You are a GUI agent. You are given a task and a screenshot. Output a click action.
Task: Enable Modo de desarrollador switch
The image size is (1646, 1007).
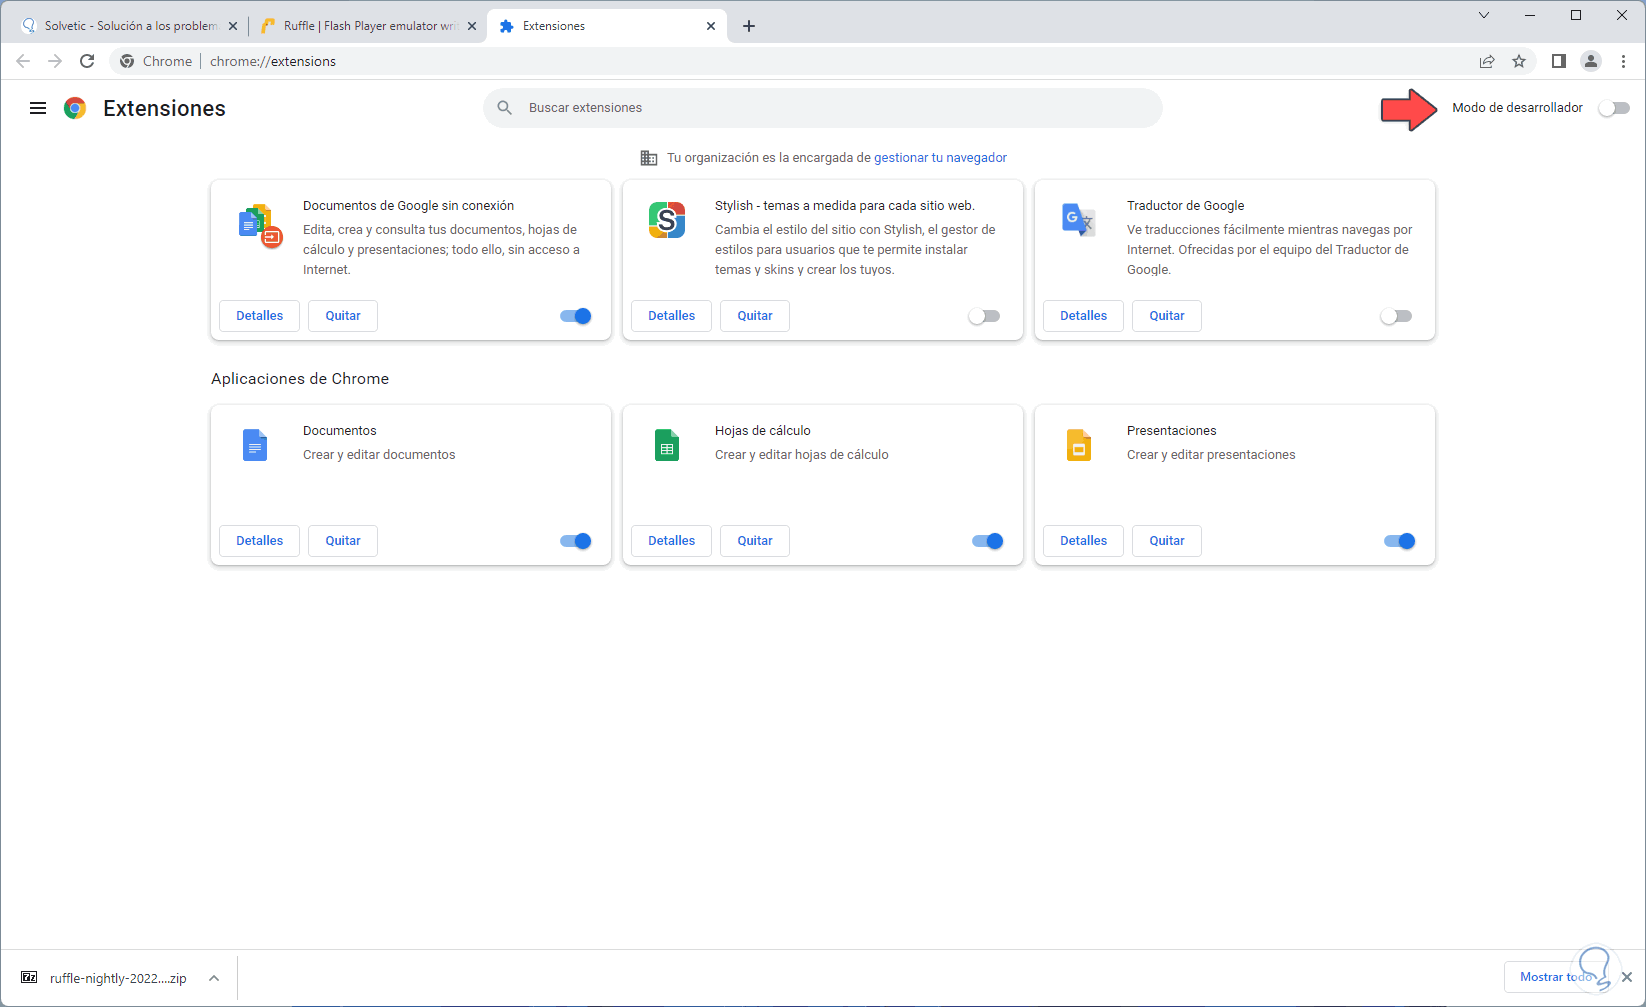click(1613, 108)
